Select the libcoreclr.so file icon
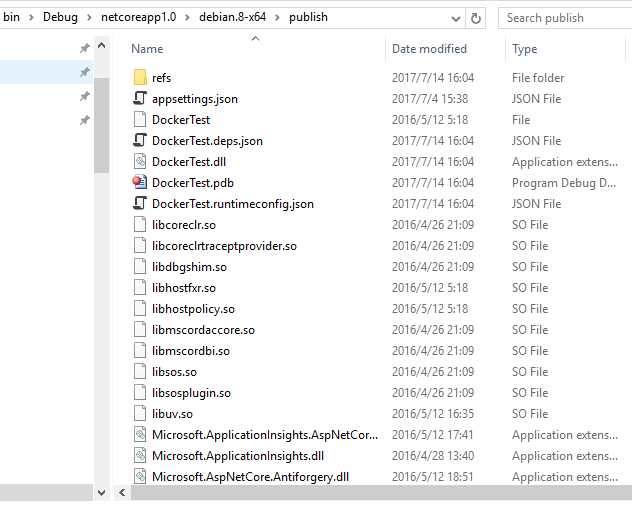 click(x=140, y=224)
